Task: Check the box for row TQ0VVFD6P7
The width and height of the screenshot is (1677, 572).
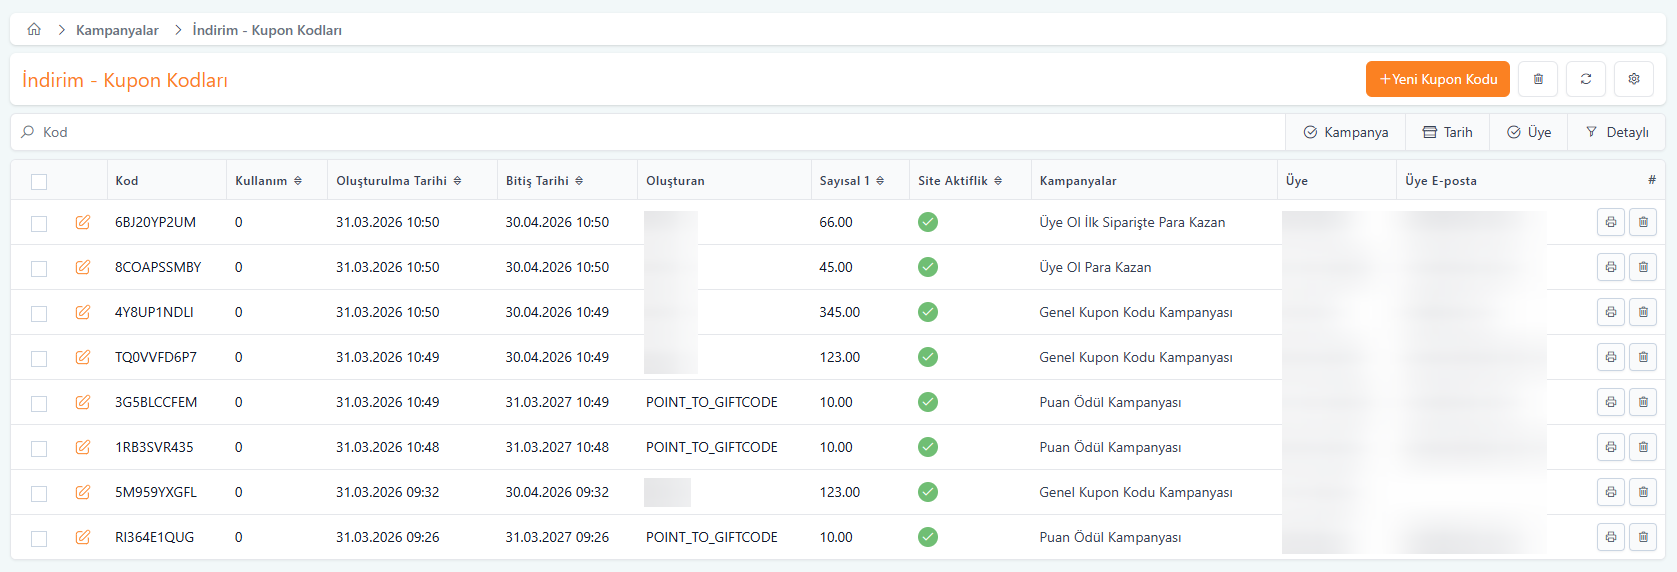Action: pyautogui.click(x=39, y=358)
